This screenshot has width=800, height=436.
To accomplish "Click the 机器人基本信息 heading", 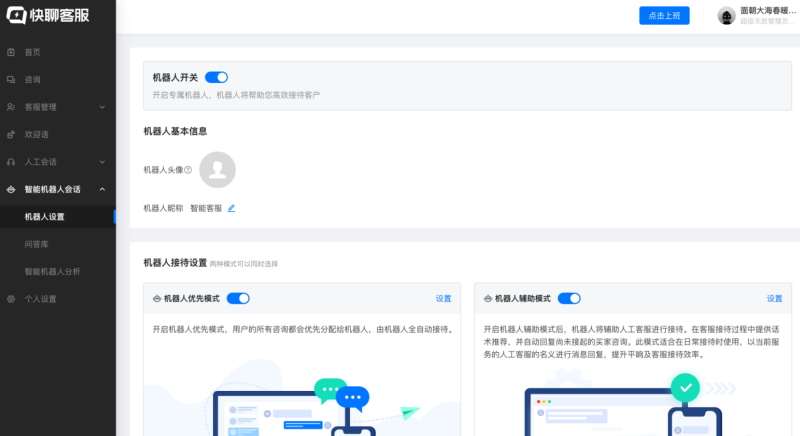I will (175, 132).
